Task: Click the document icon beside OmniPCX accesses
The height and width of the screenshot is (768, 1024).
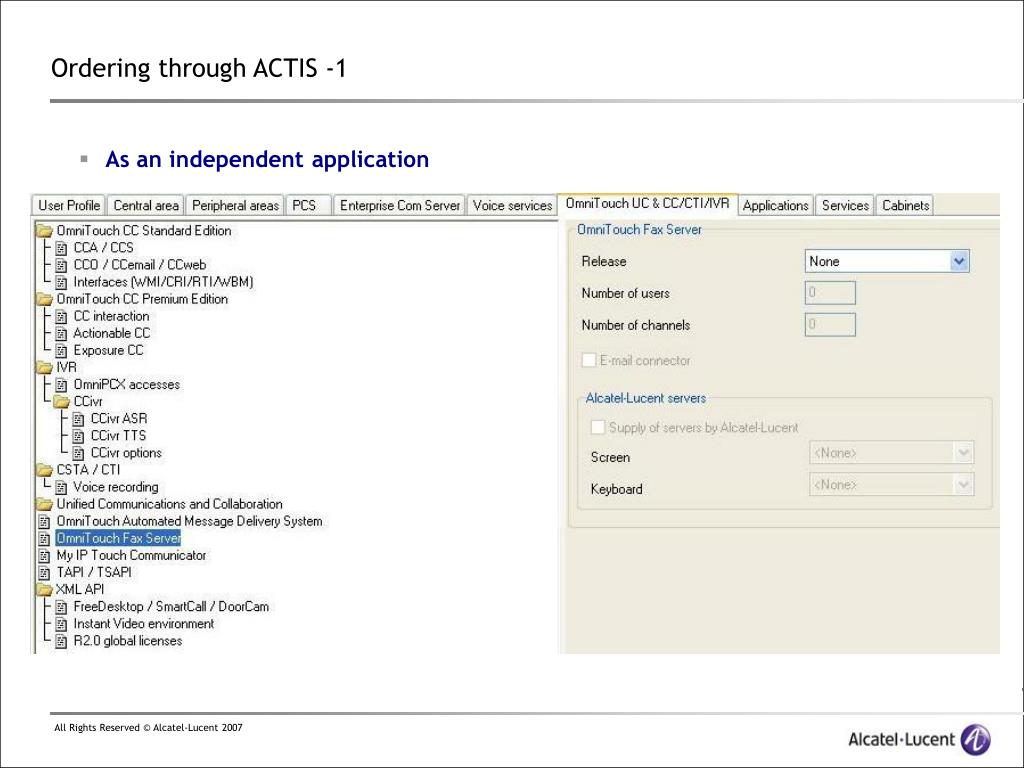Action: (x=61, y=385)
